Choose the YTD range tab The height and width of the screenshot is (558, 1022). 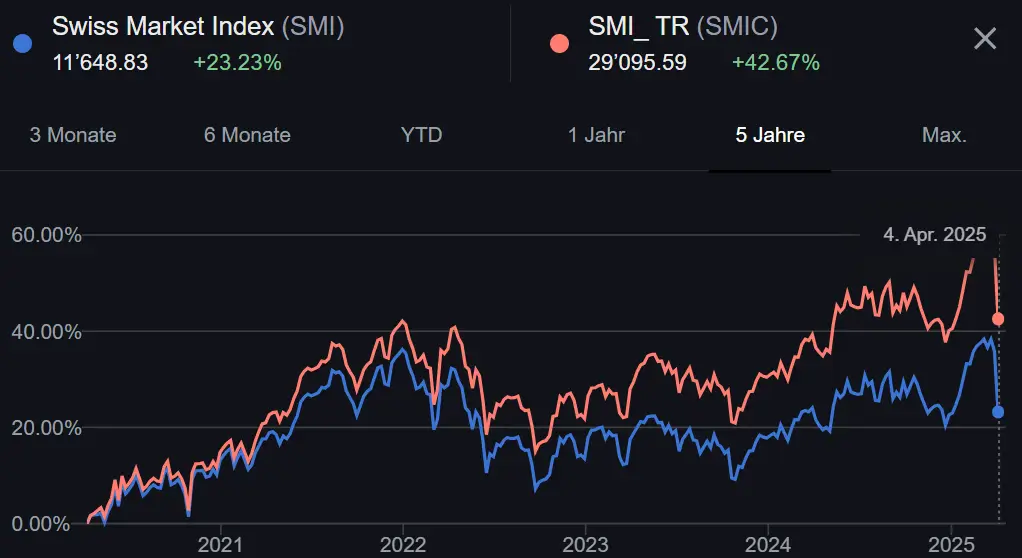421,135
